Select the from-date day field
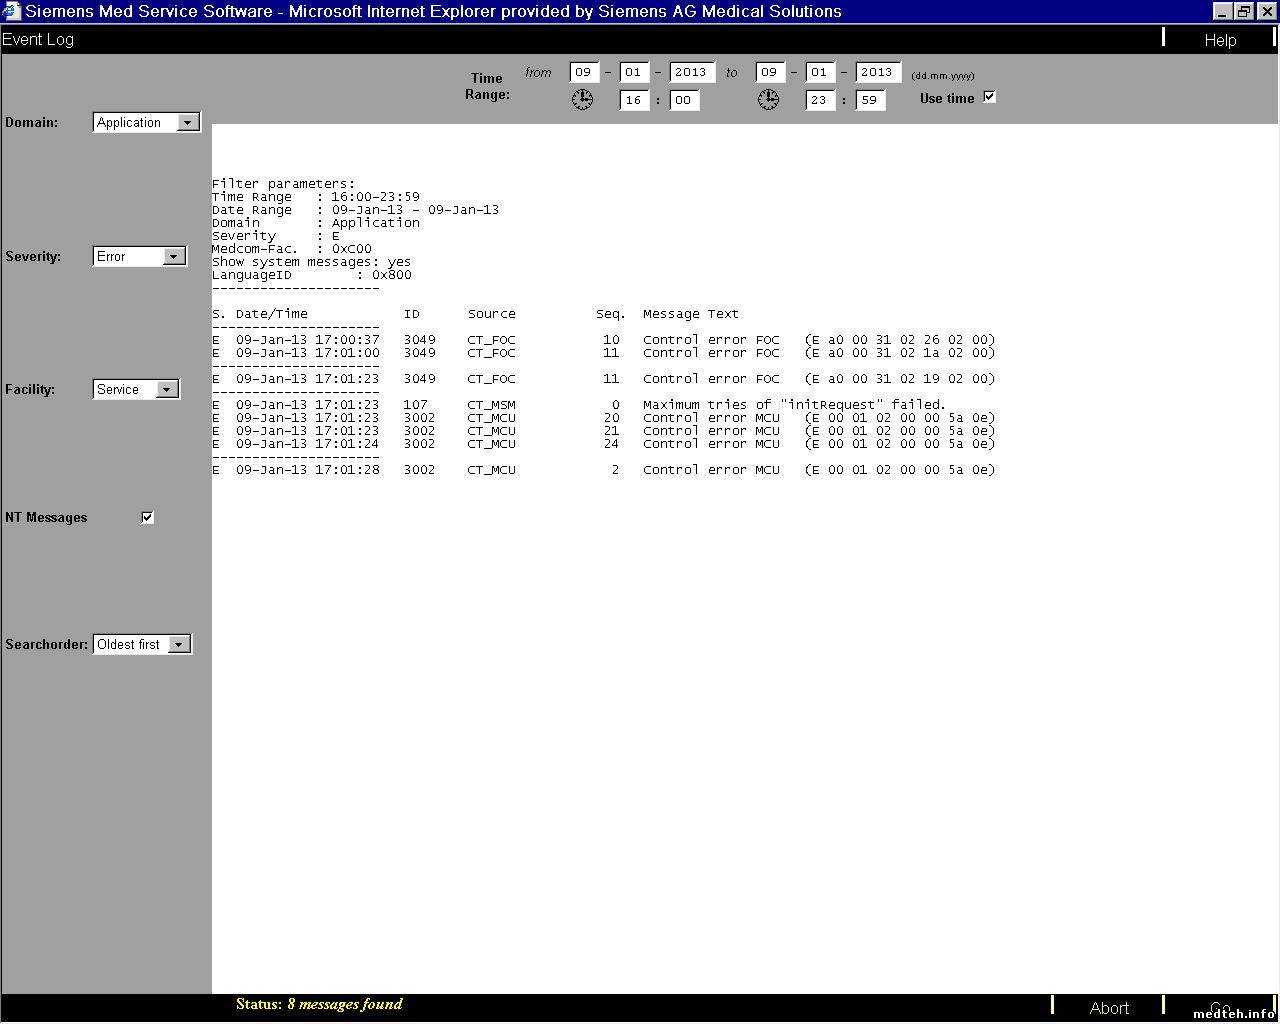This screenshot has height=1024, width=1280. point(583,72)
